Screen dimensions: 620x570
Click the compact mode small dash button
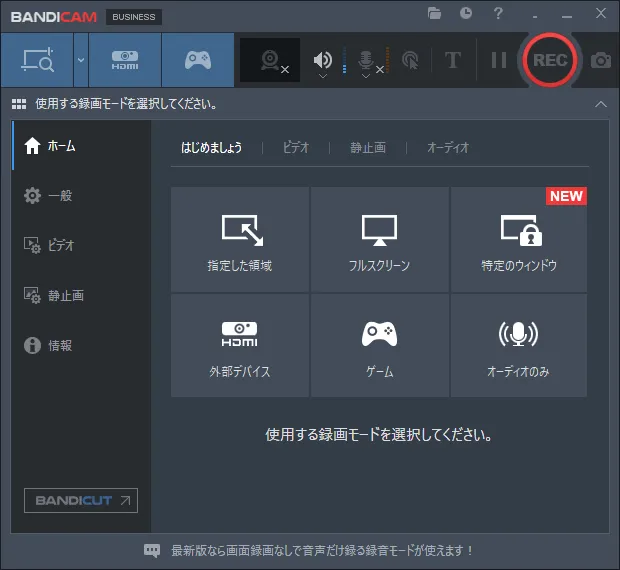click(535, 17)
